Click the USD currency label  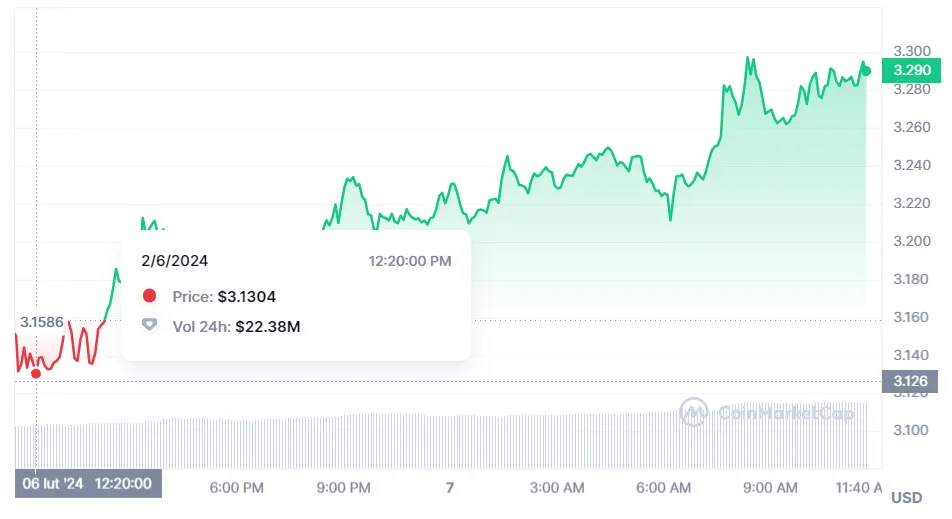click(906, 498)
